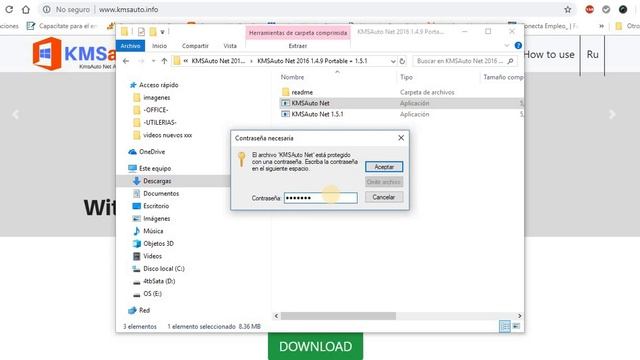This screenshot has height=360, width=640.
Task: Open the Capacitate para el bookmark
Action: 62,26
